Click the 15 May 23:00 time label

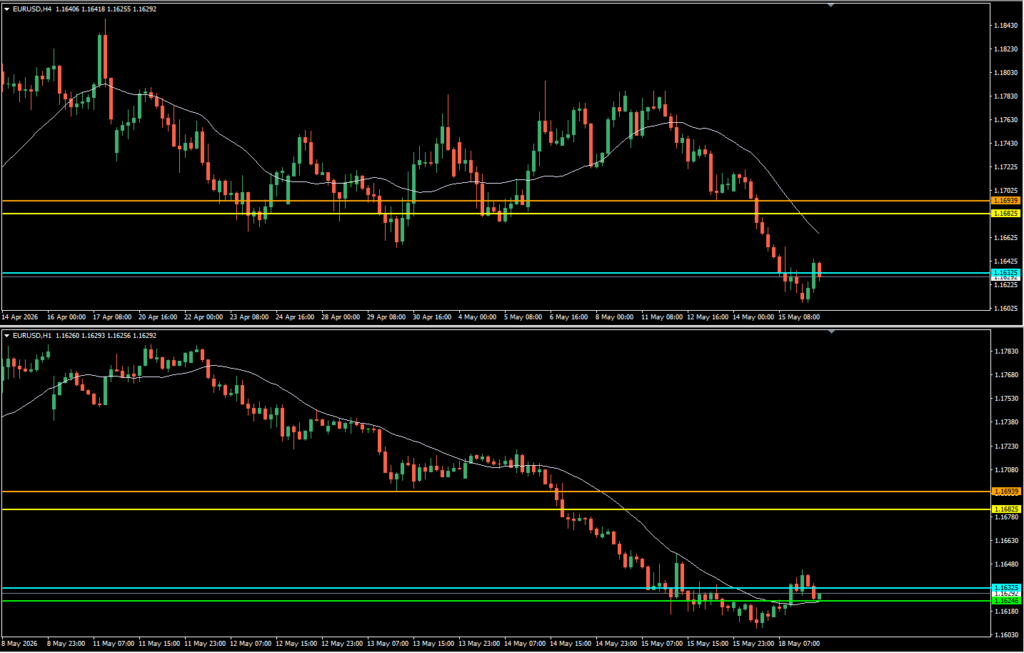(x=752, y=643)
